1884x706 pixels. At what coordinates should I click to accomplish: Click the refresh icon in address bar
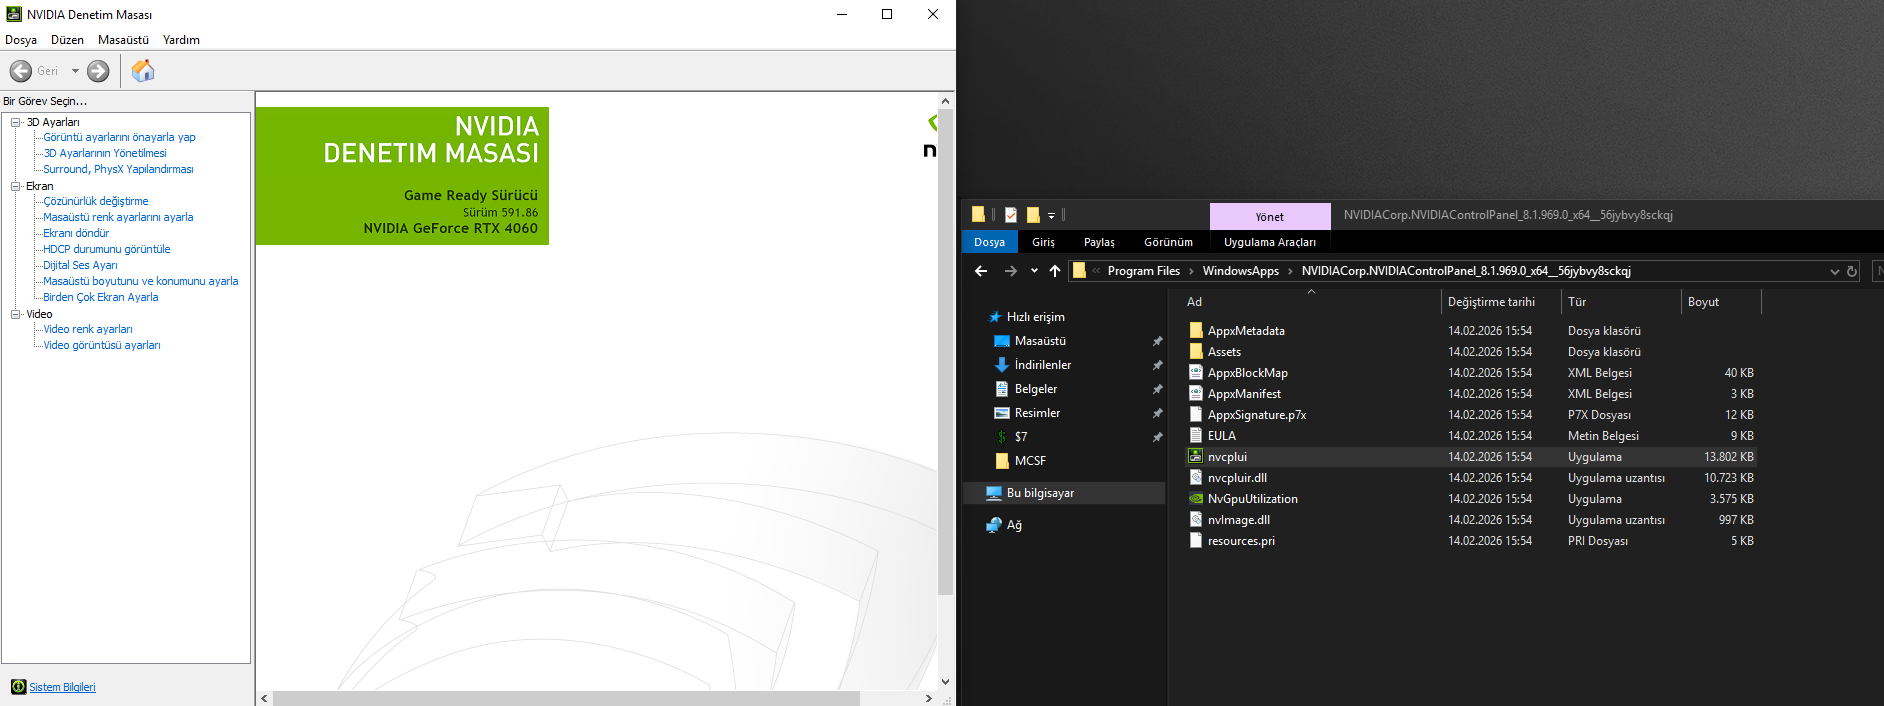click(x=1852, y=271)
